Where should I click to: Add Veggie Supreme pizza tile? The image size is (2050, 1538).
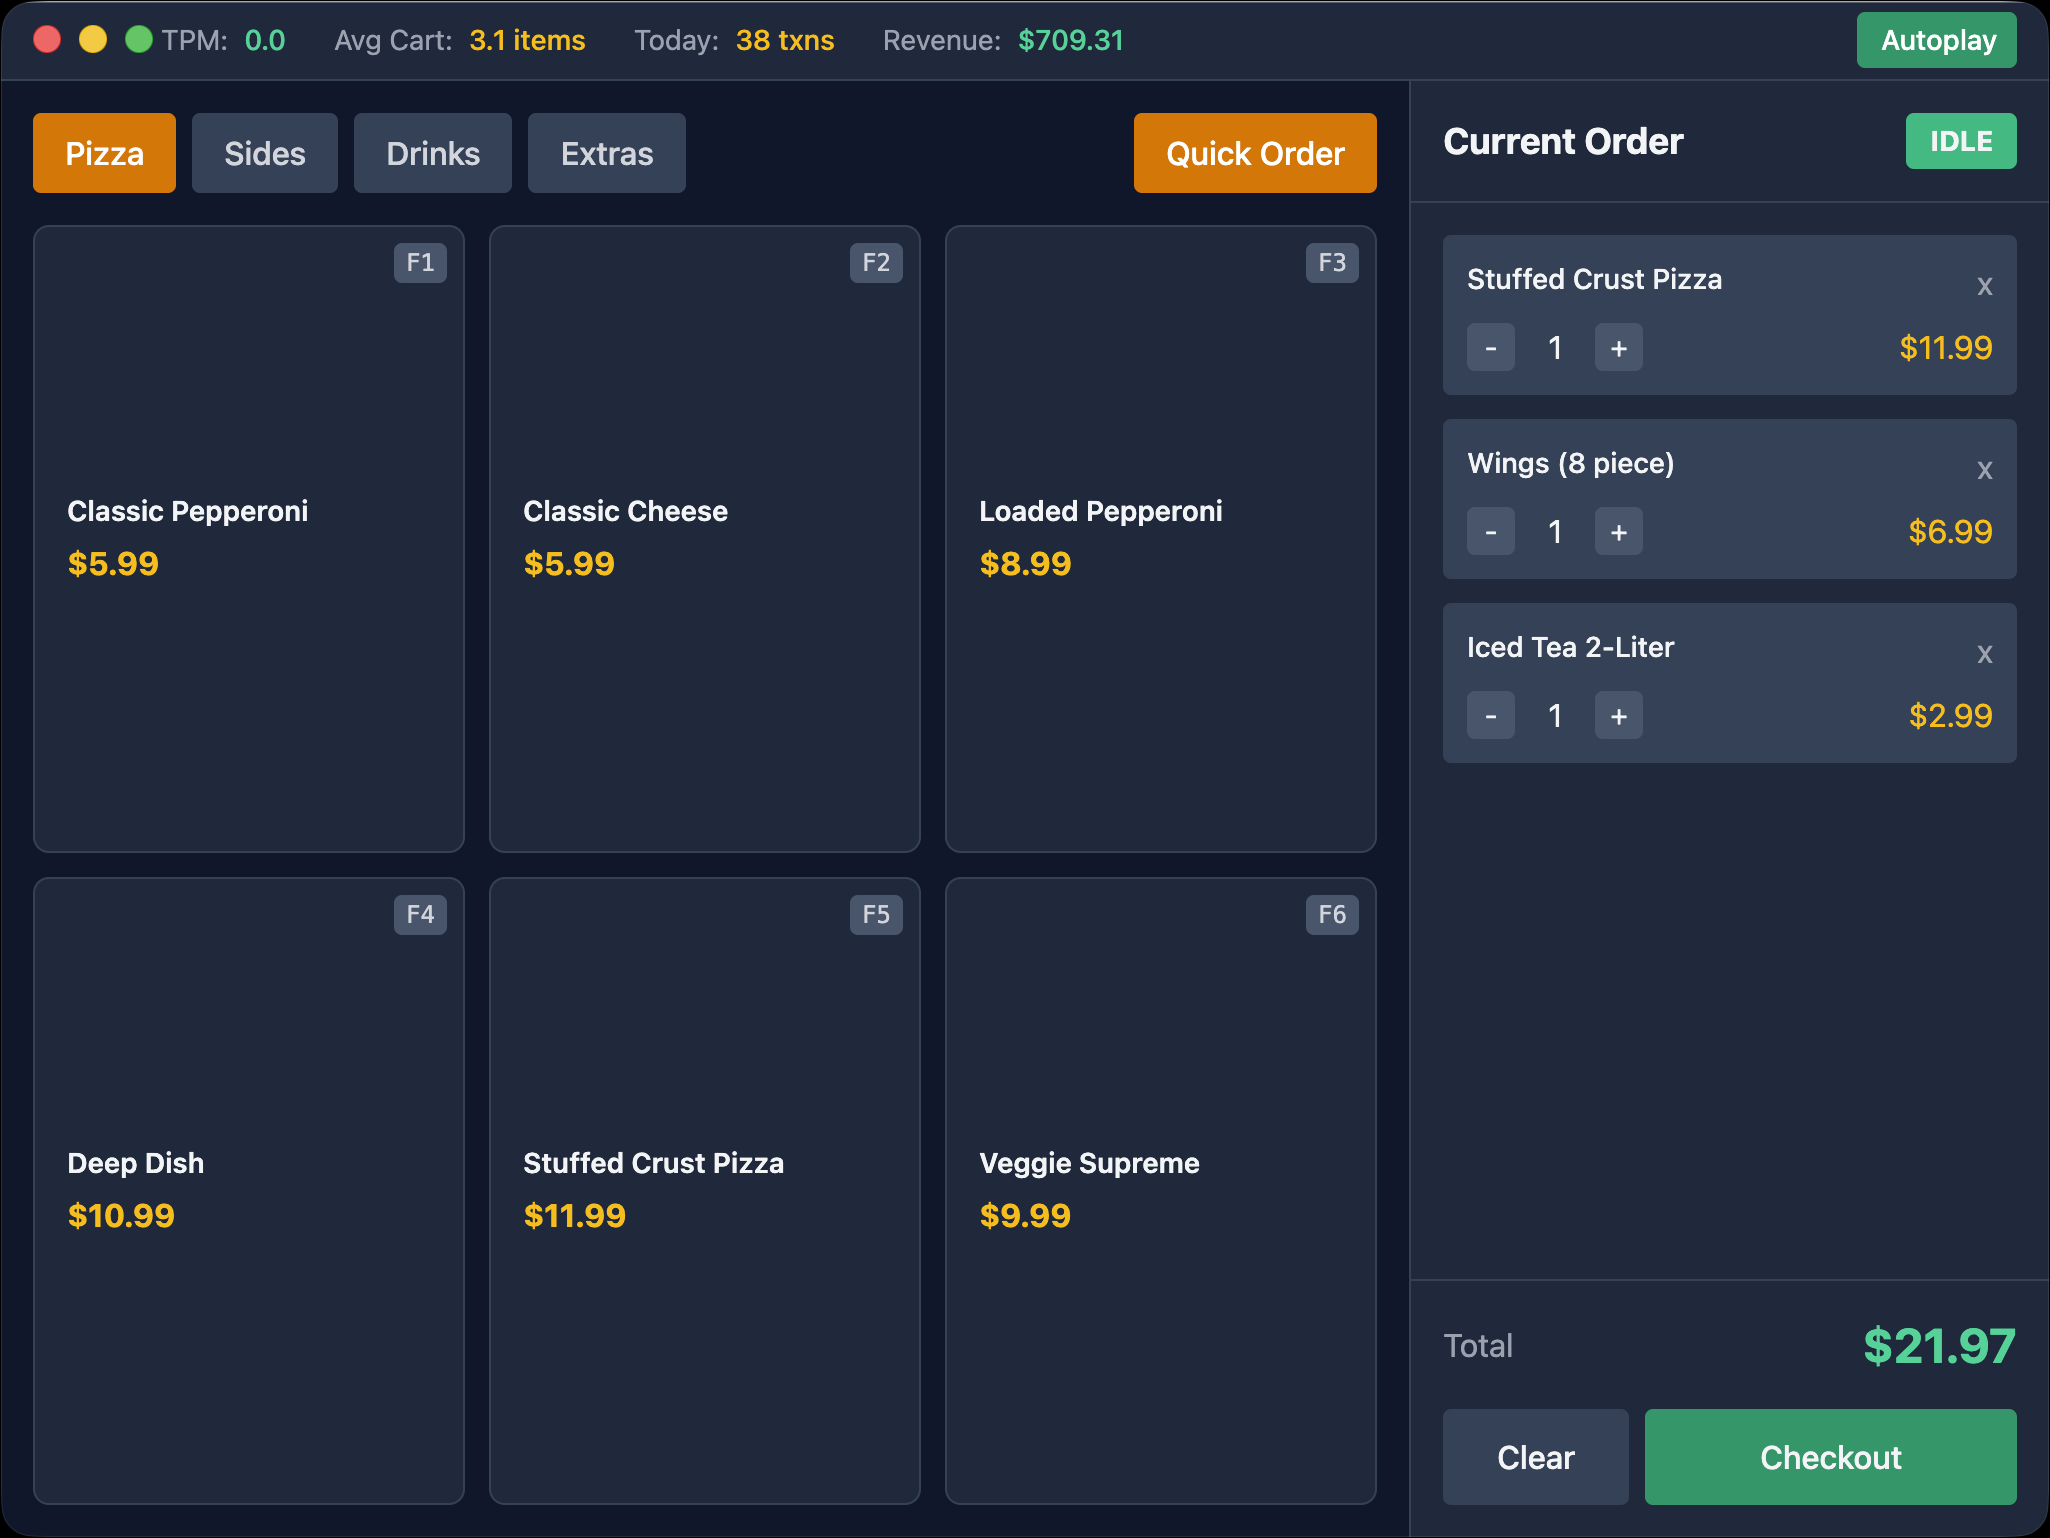pyautogui.click(x=1160, y=1190)
